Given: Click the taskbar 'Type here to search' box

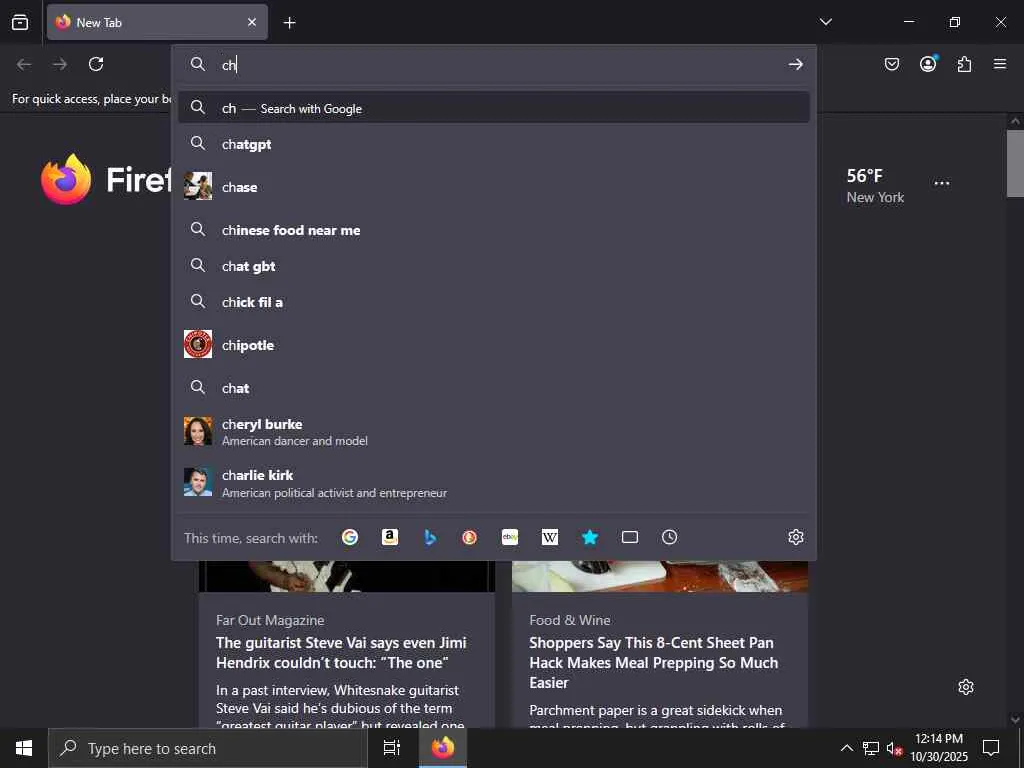Looking at the screenshot, I should tap(208, 748).
